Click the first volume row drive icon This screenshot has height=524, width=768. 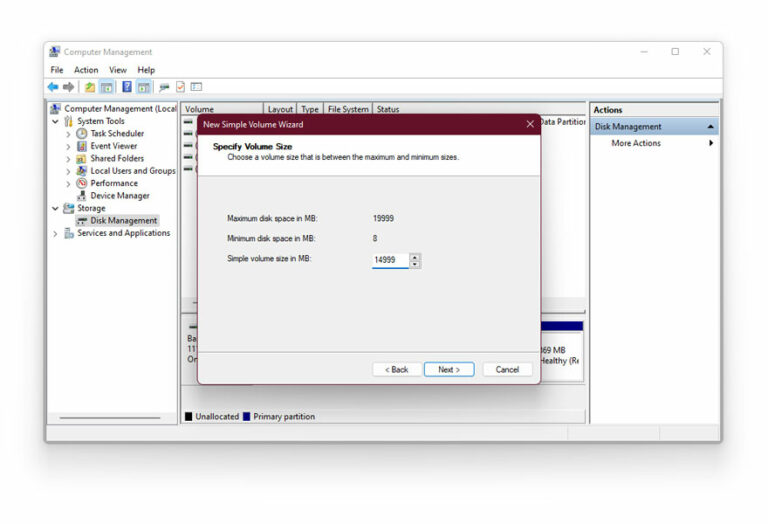(x=188, y=121)
